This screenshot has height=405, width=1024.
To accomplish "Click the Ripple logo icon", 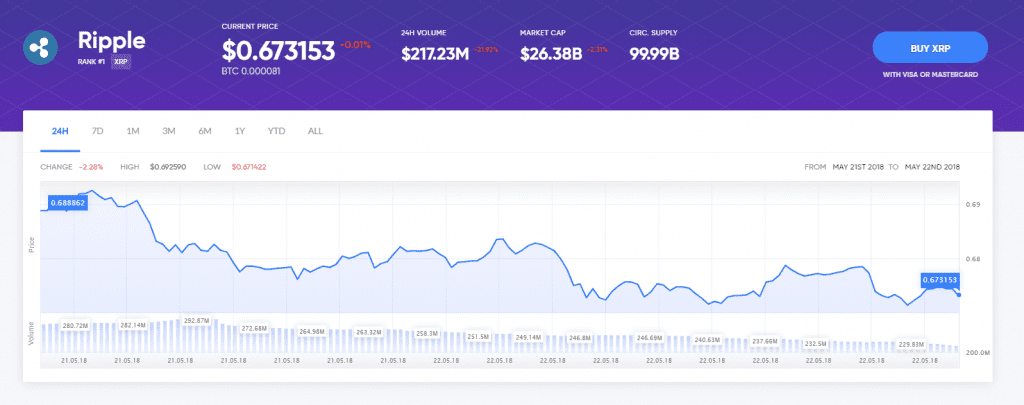I will click(41, 47).
